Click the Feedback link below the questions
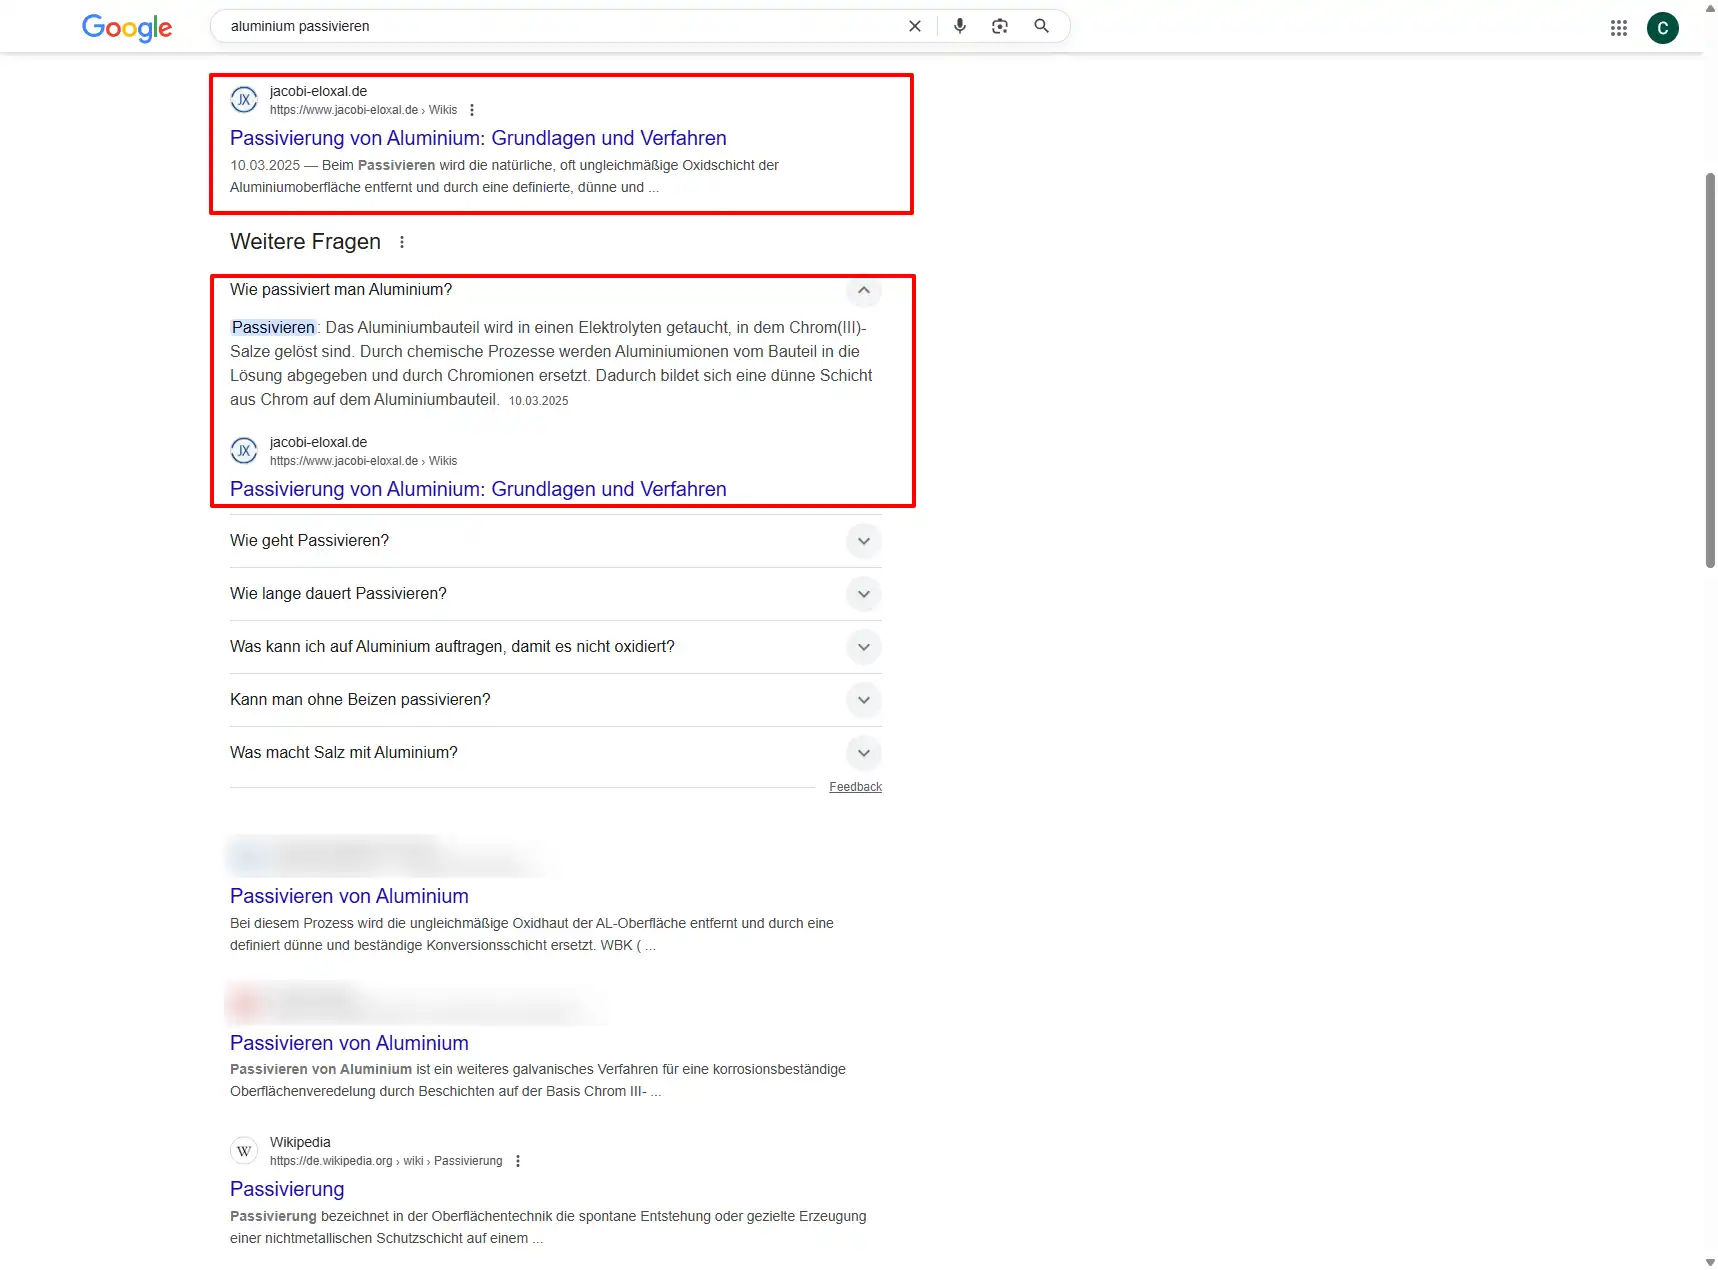 click(x=855, y=787)
